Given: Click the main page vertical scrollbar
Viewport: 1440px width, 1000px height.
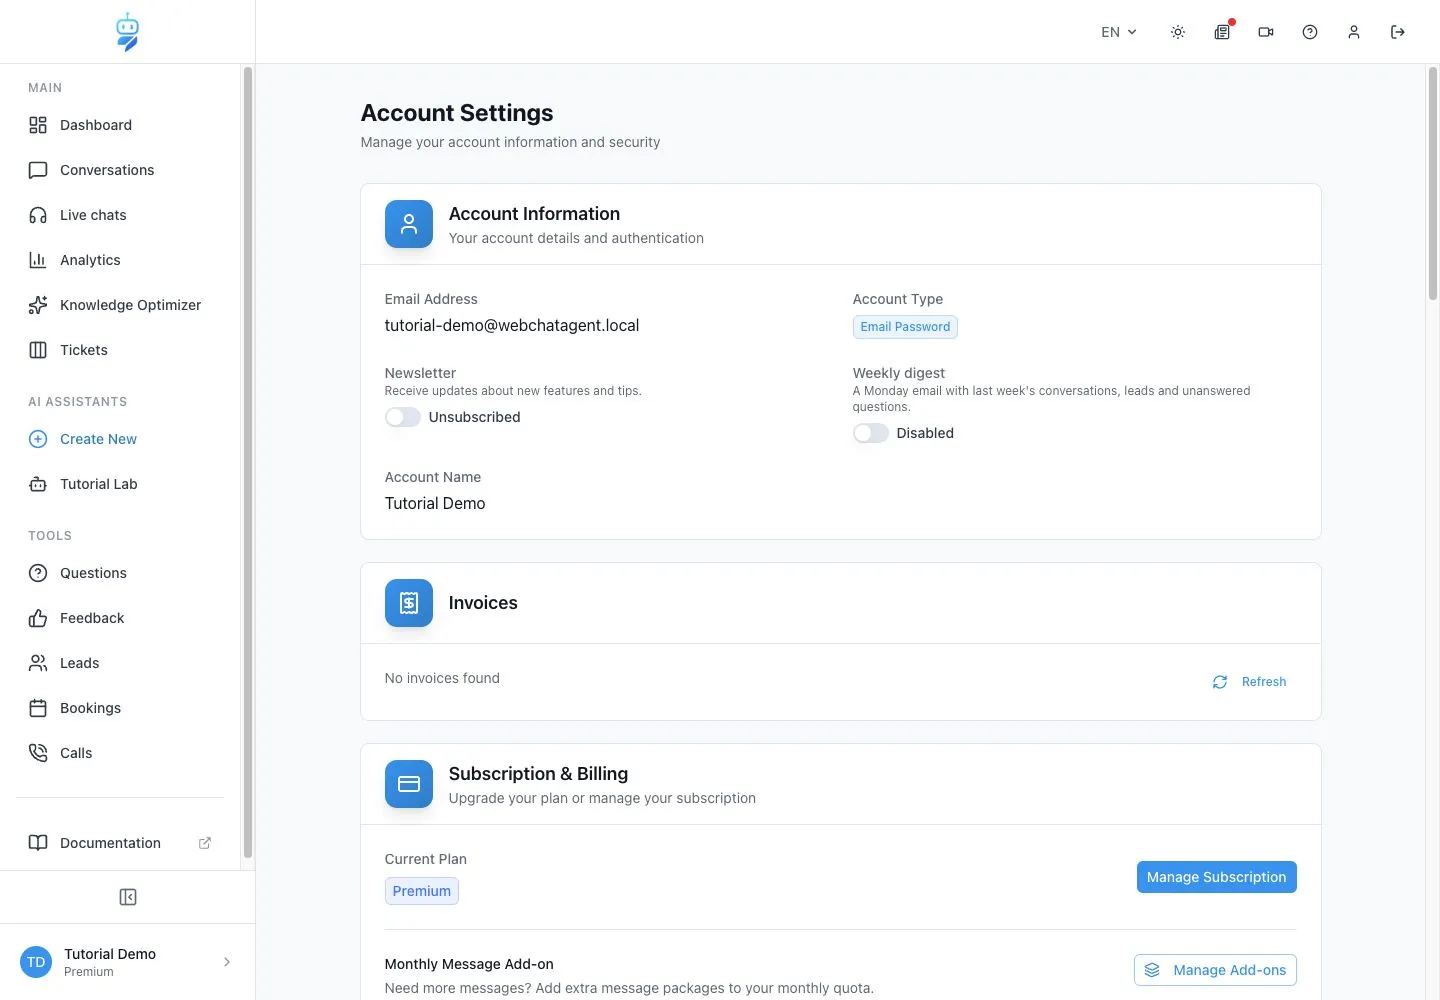Looking at the screenshot, I should point(1433,183).
